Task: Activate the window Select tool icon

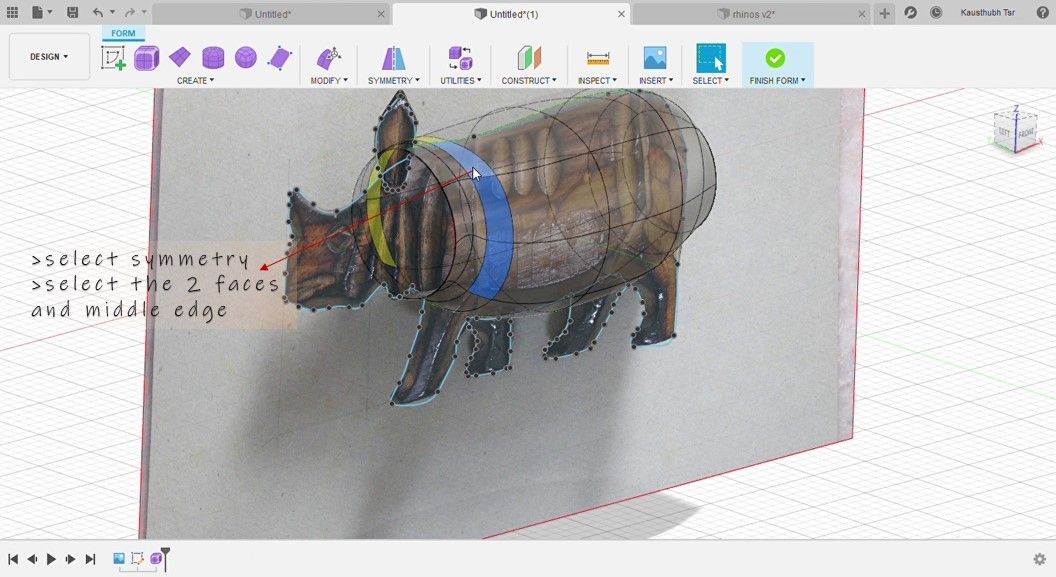Action: (711, 58)
